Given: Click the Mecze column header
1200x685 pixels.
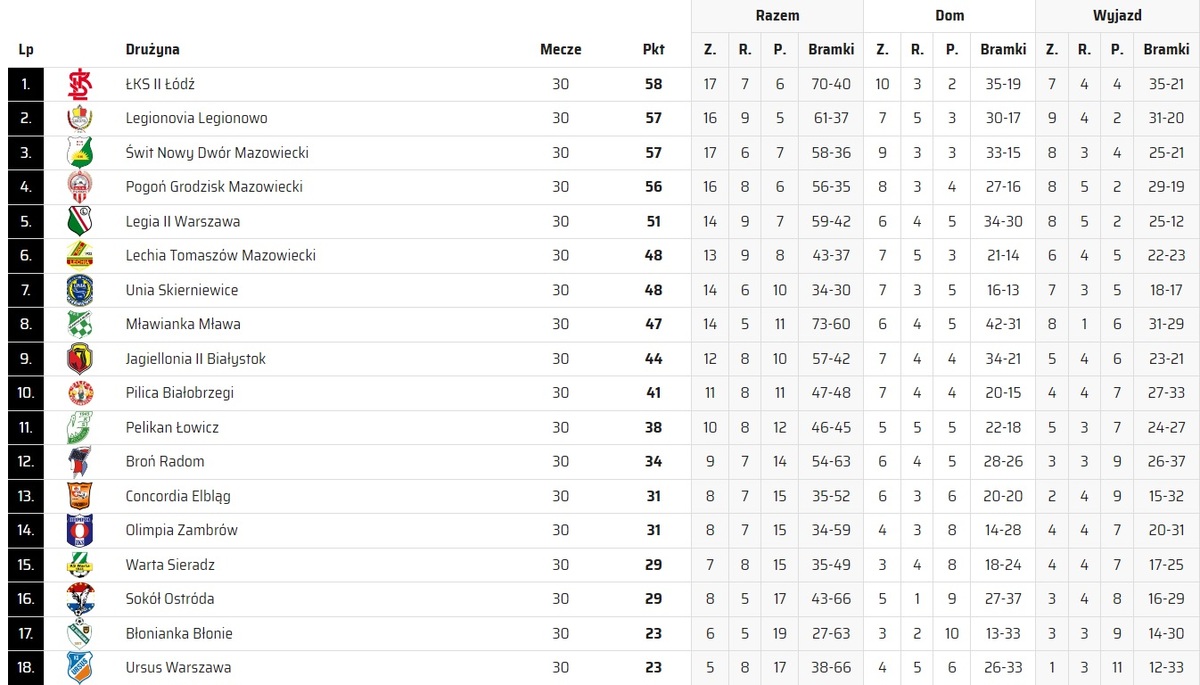Looking at the screenshot, I should click(560, 49).
